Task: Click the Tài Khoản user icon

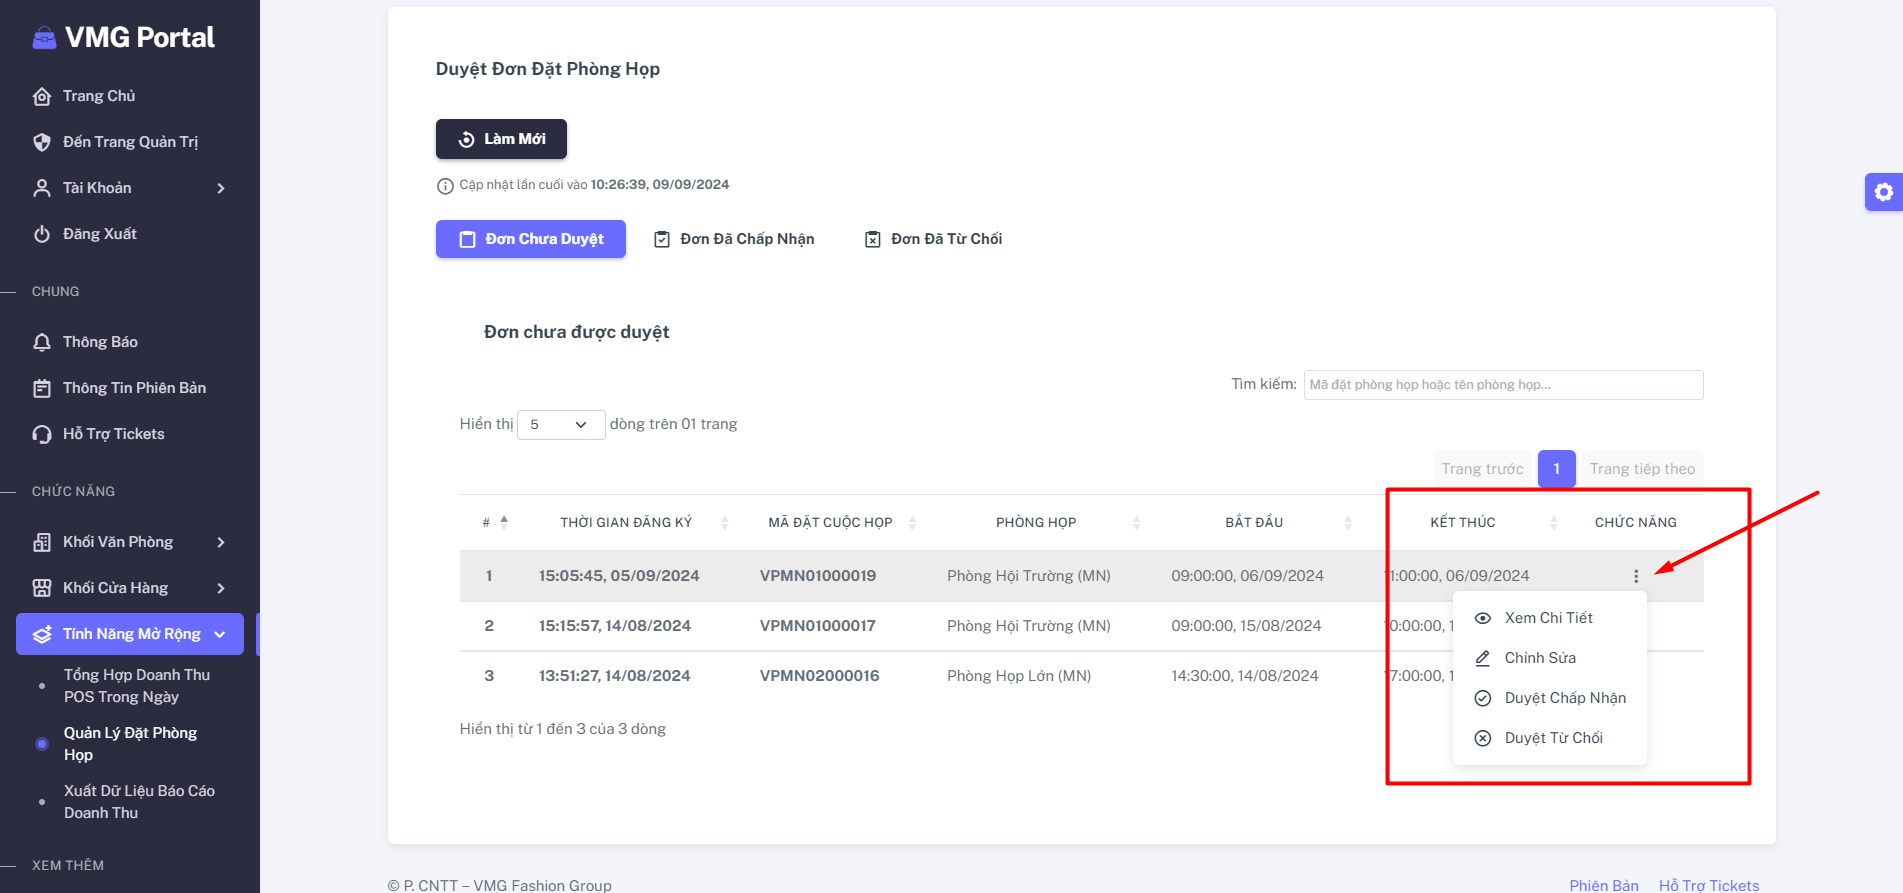Action: (x=42, y=188)
